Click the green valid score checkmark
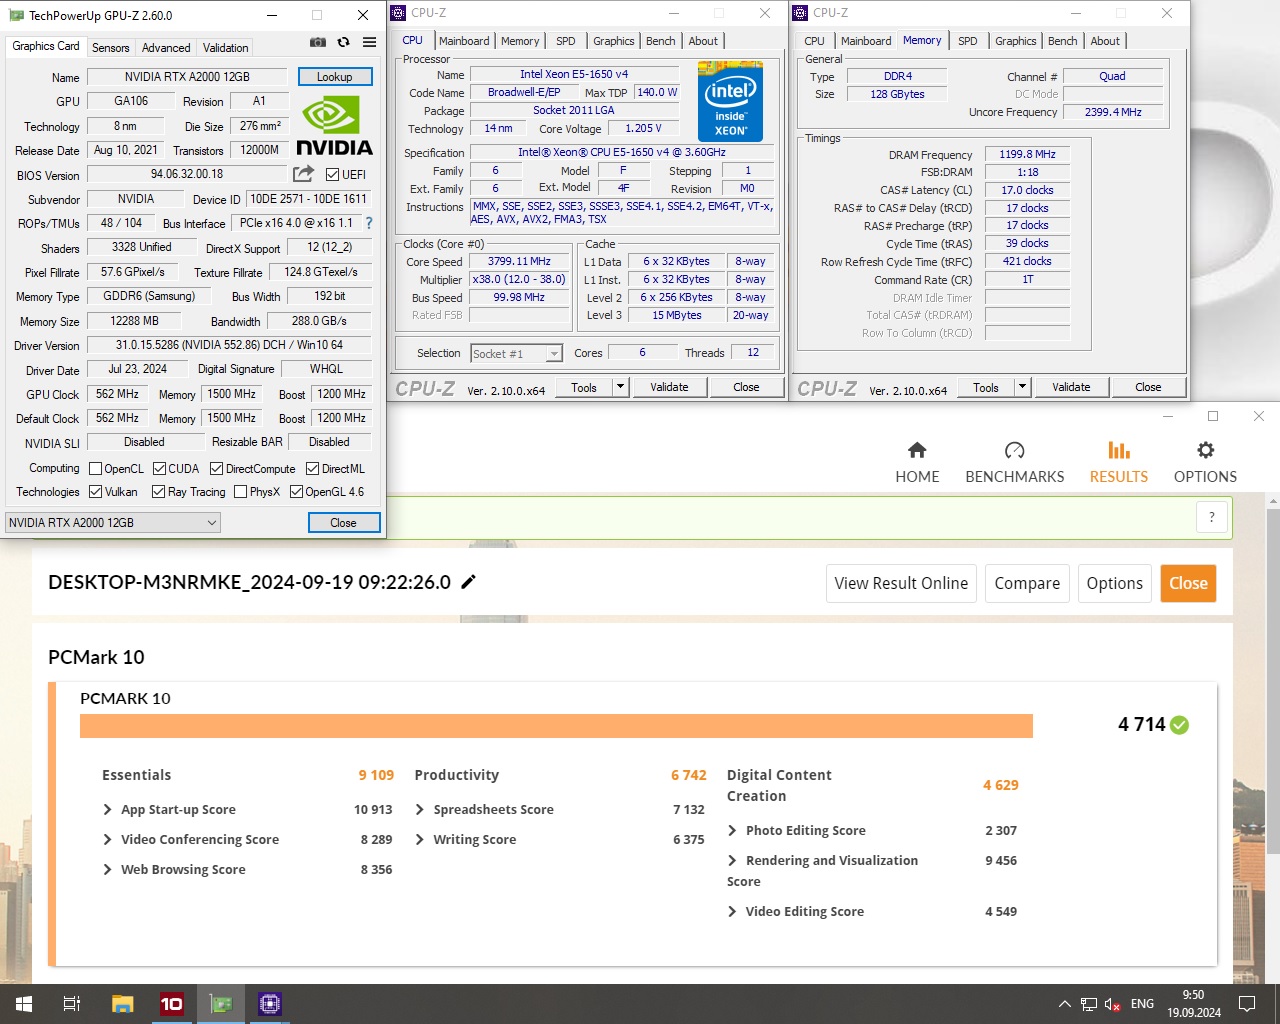 point(1180,725)
